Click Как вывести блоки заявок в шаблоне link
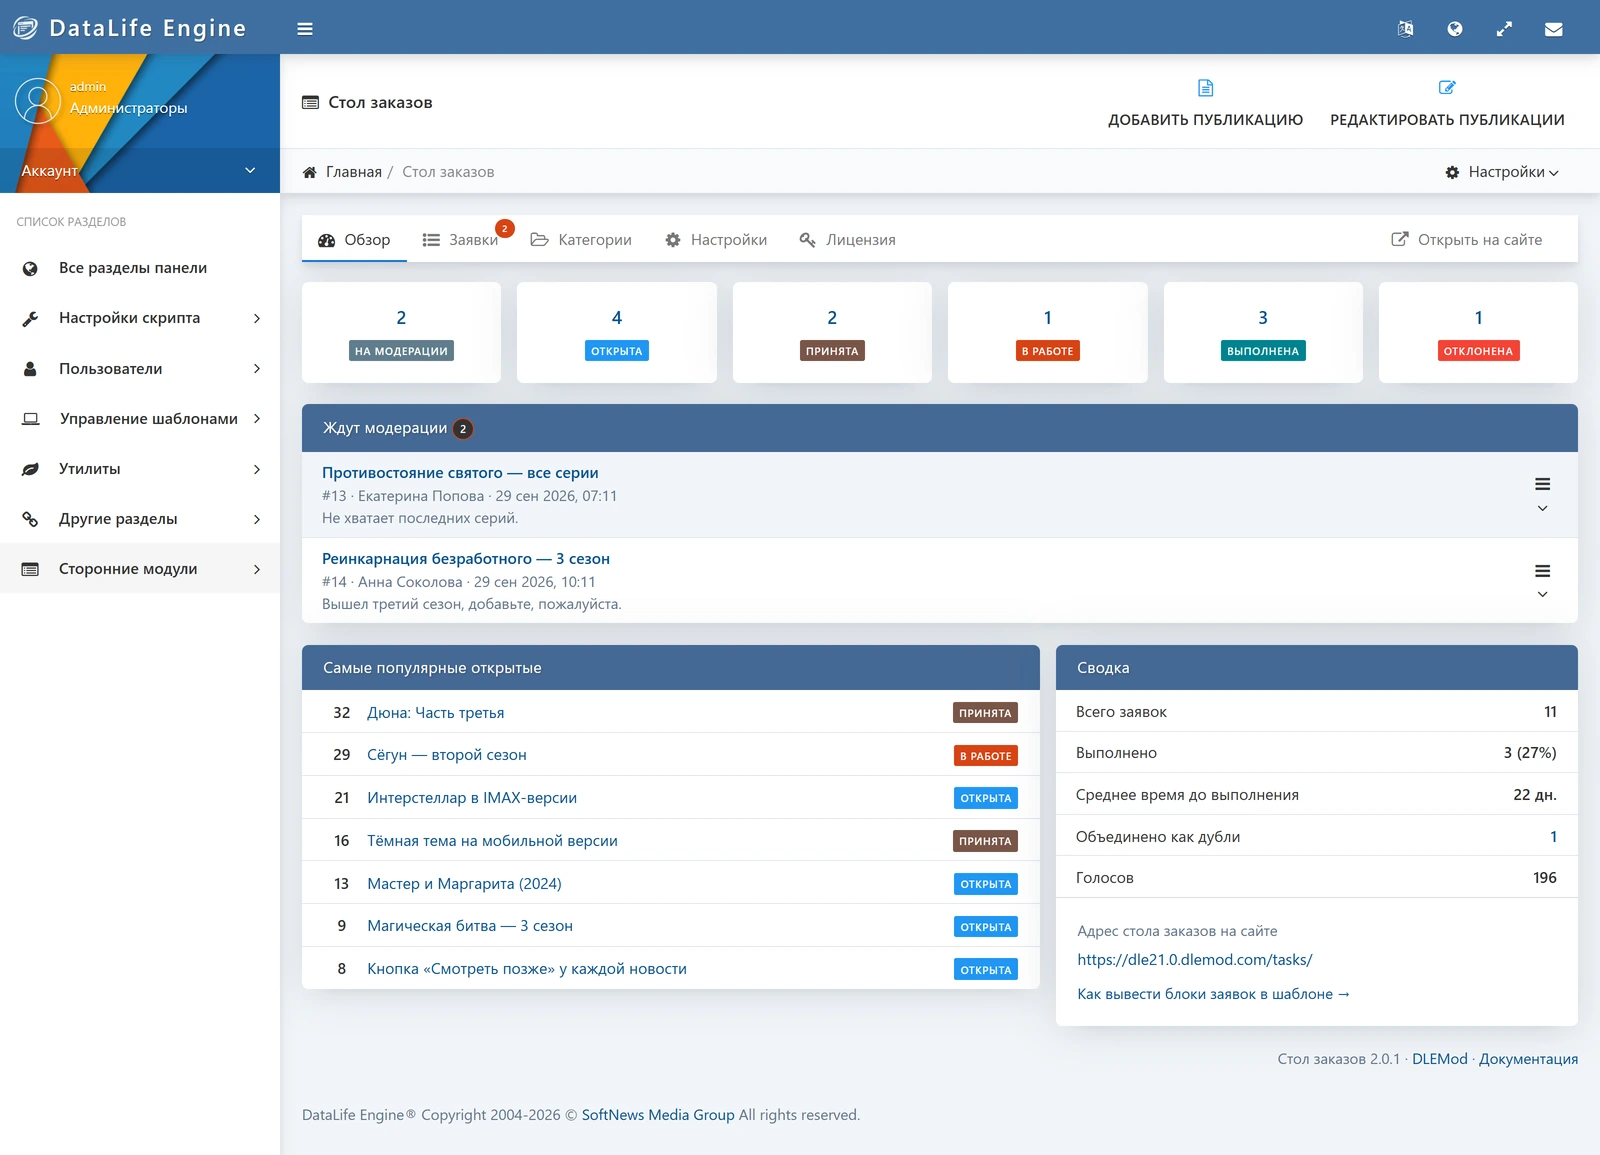 (x=1213, y=994)
